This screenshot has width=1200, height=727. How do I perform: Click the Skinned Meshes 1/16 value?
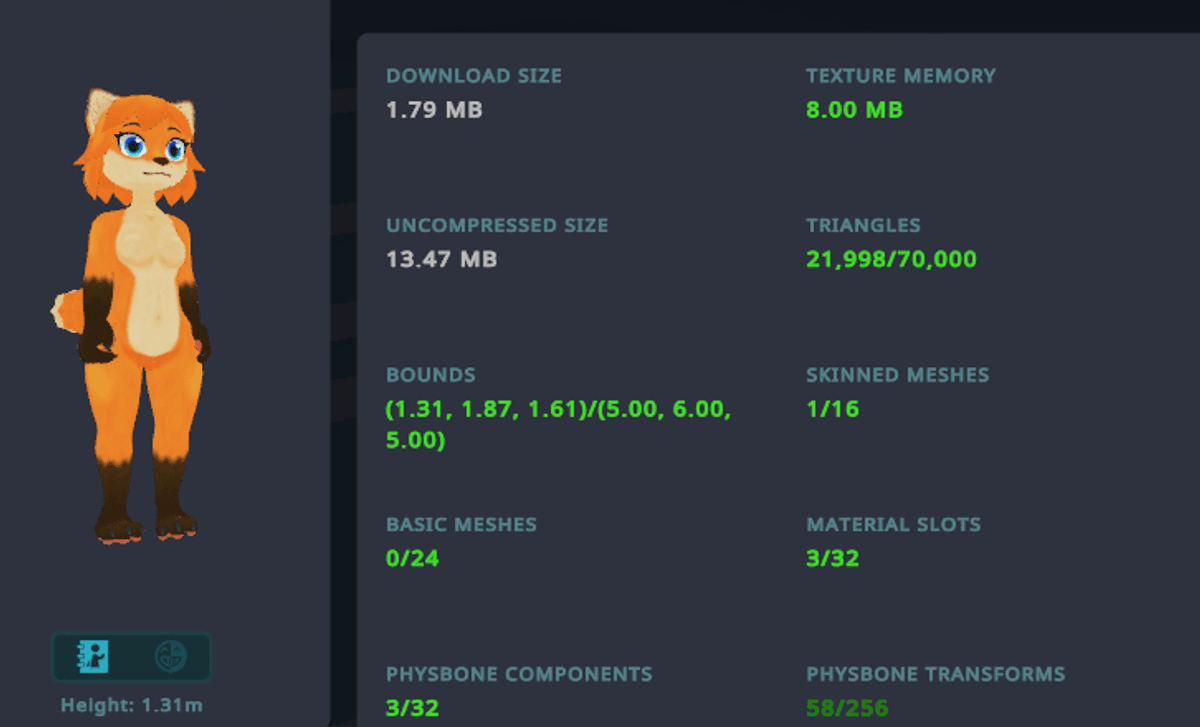point(832,409)
